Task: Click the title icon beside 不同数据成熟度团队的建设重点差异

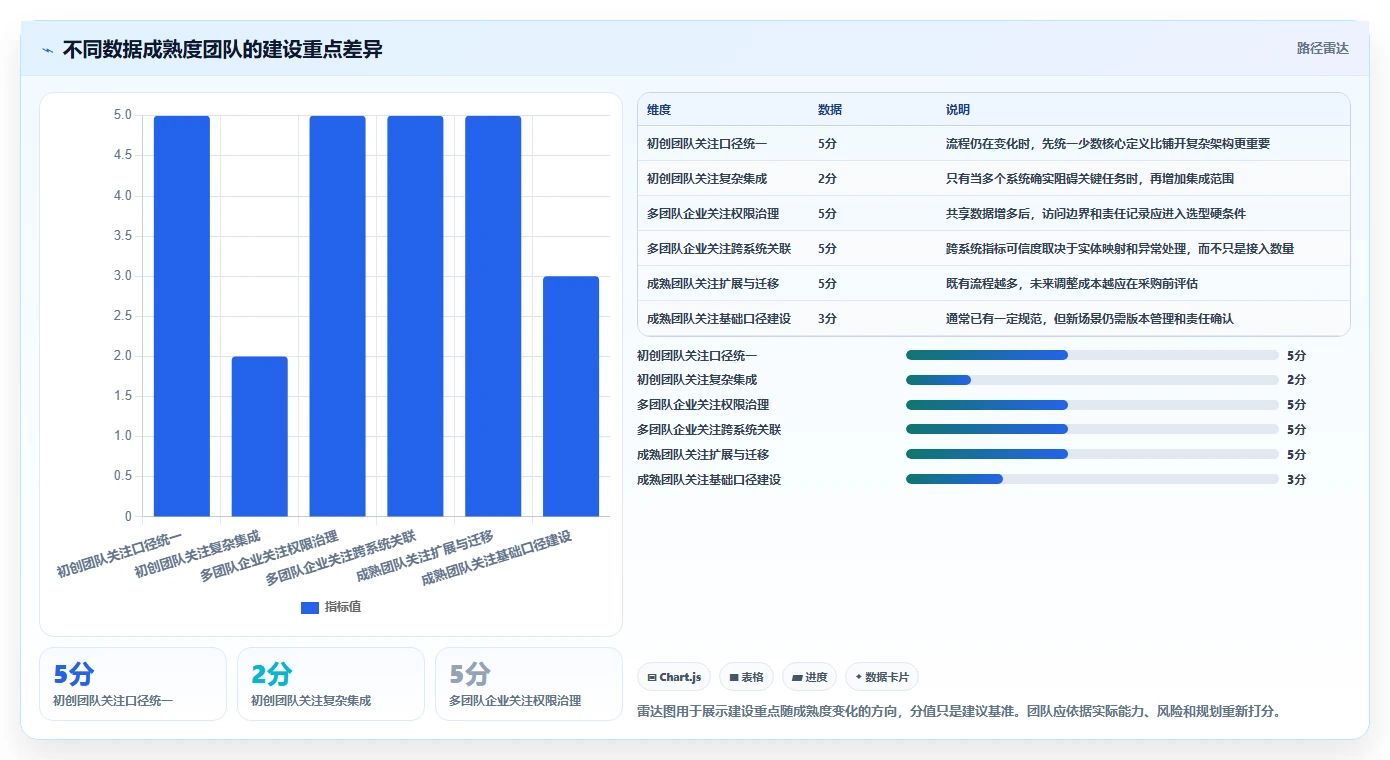Action: [47, 50]
